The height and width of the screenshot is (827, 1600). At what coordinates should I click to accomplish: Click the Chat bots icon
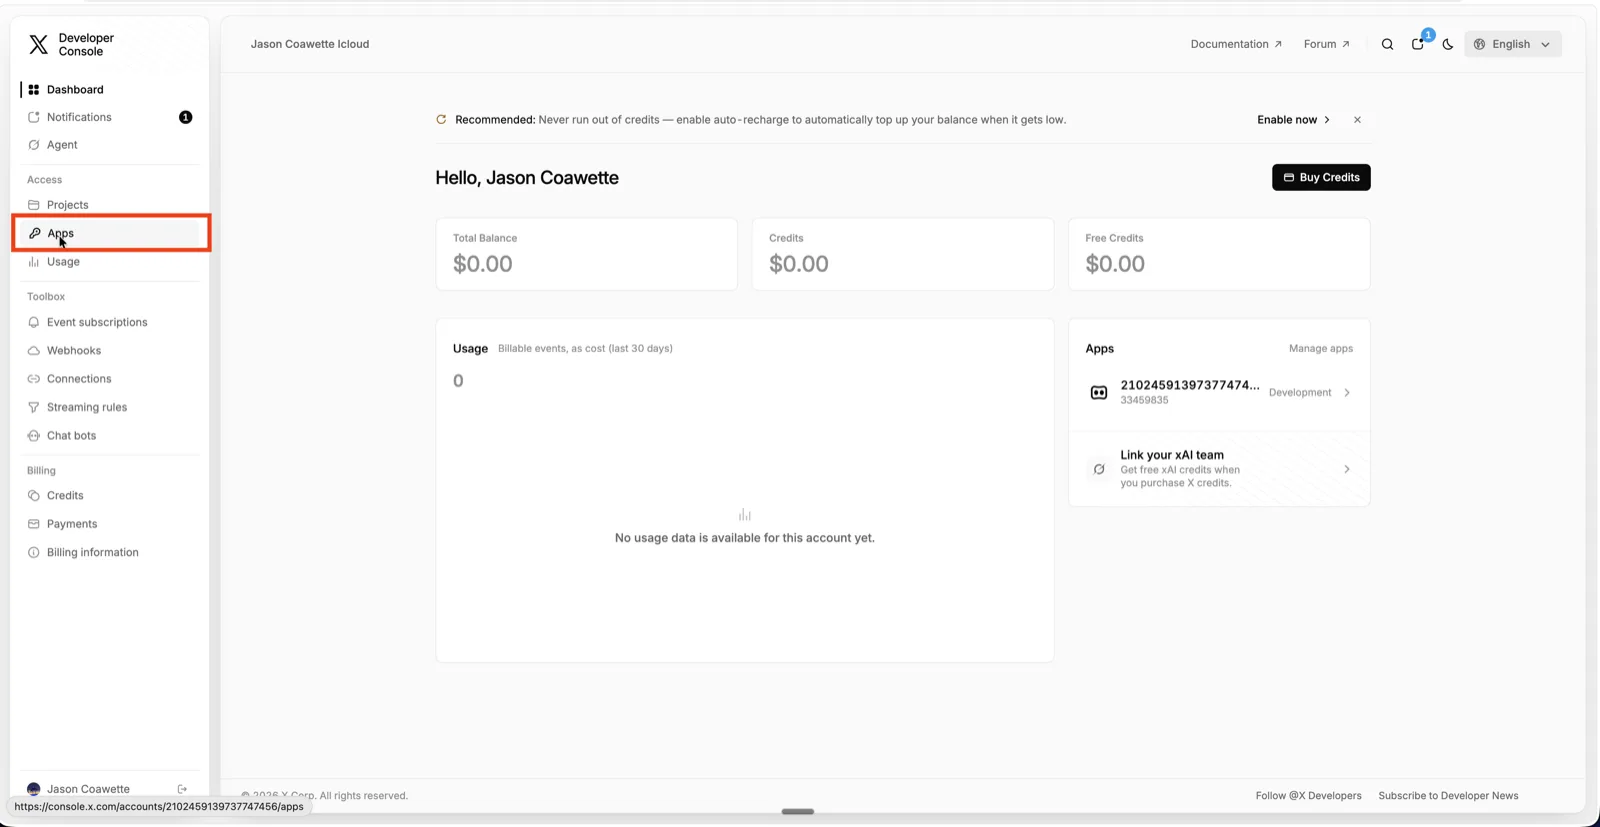[x=34, y=436]
